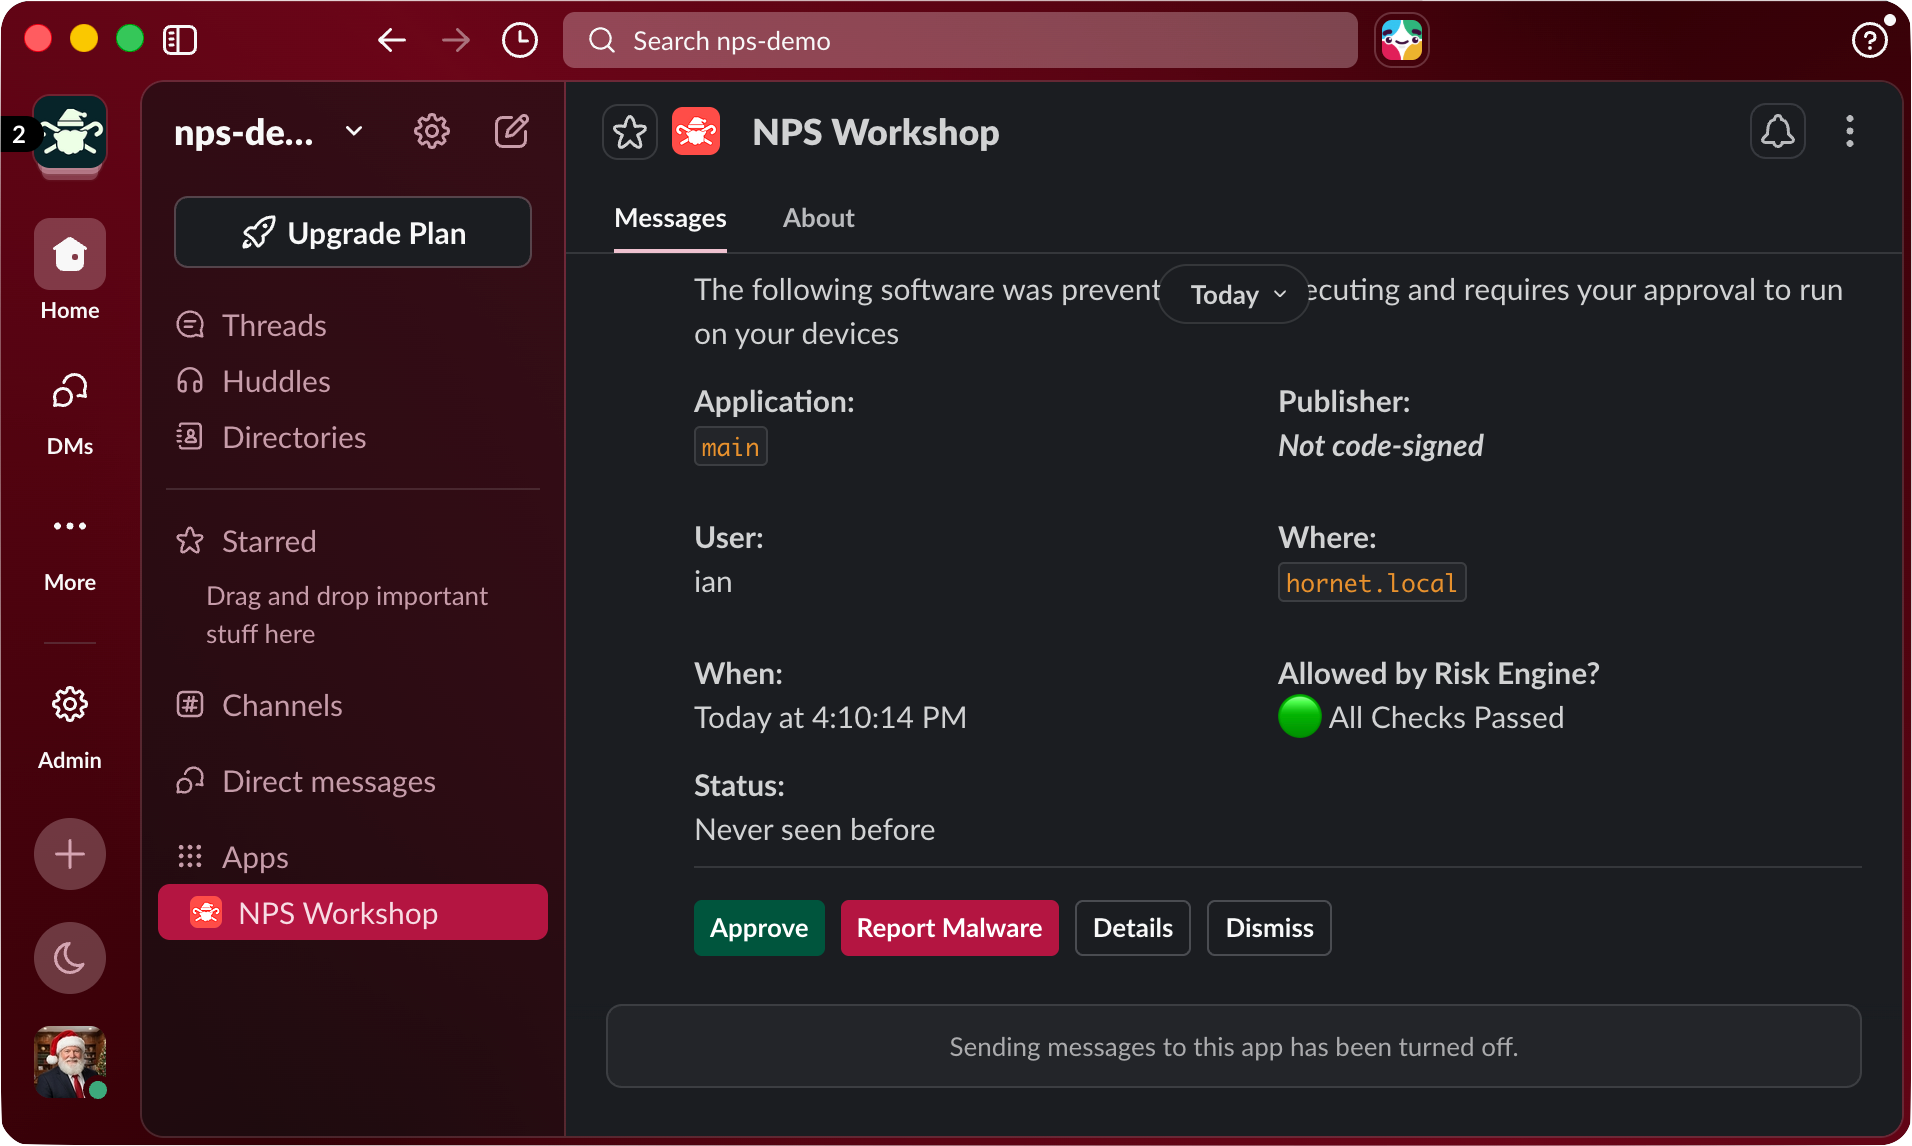
Task: Open Huddles in sidebar
Action: click(353, 381)
